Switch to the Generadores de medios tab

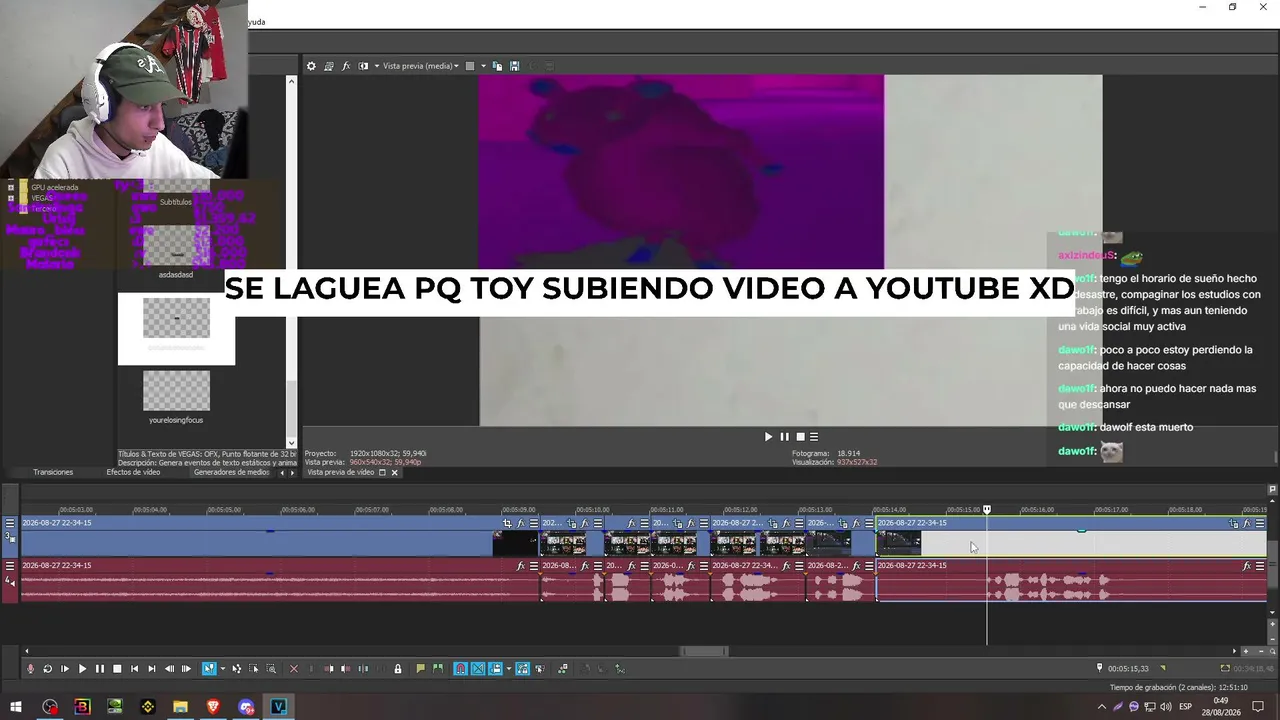tap(232, 472)
